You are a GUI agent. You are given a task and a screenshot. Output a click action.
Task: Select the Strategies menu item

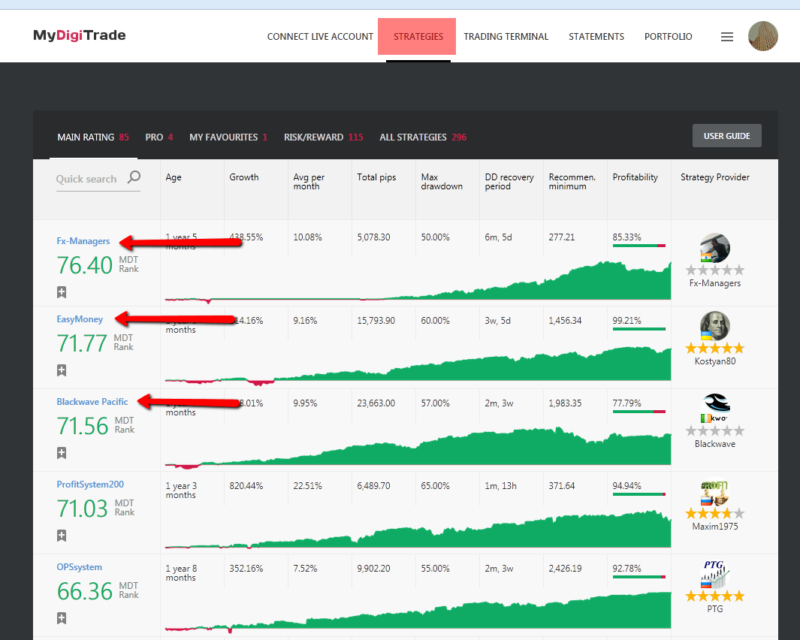[418, 37]
